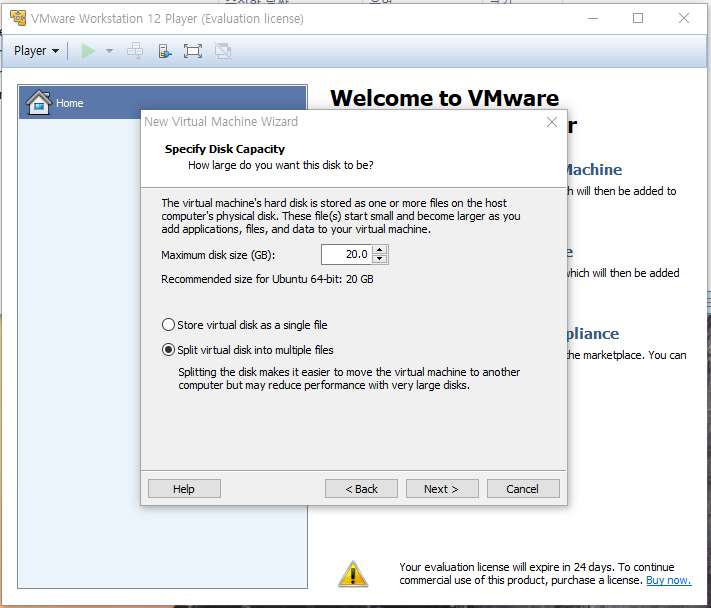Maximize the VMware Player window

tap(638, 18)
